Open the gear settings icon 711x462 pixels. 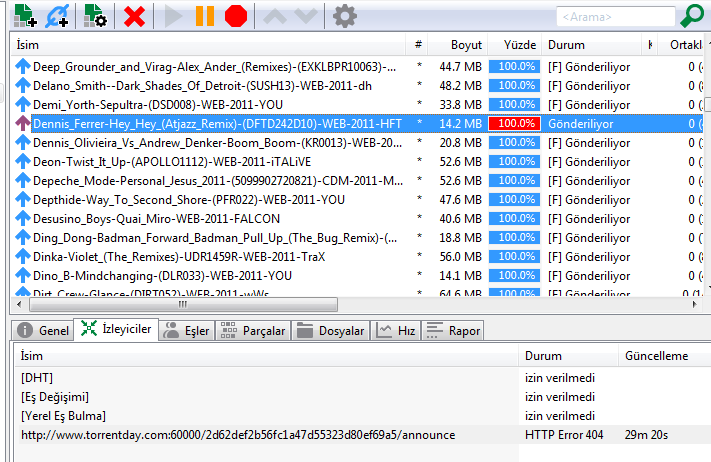(x=345, y=16)
